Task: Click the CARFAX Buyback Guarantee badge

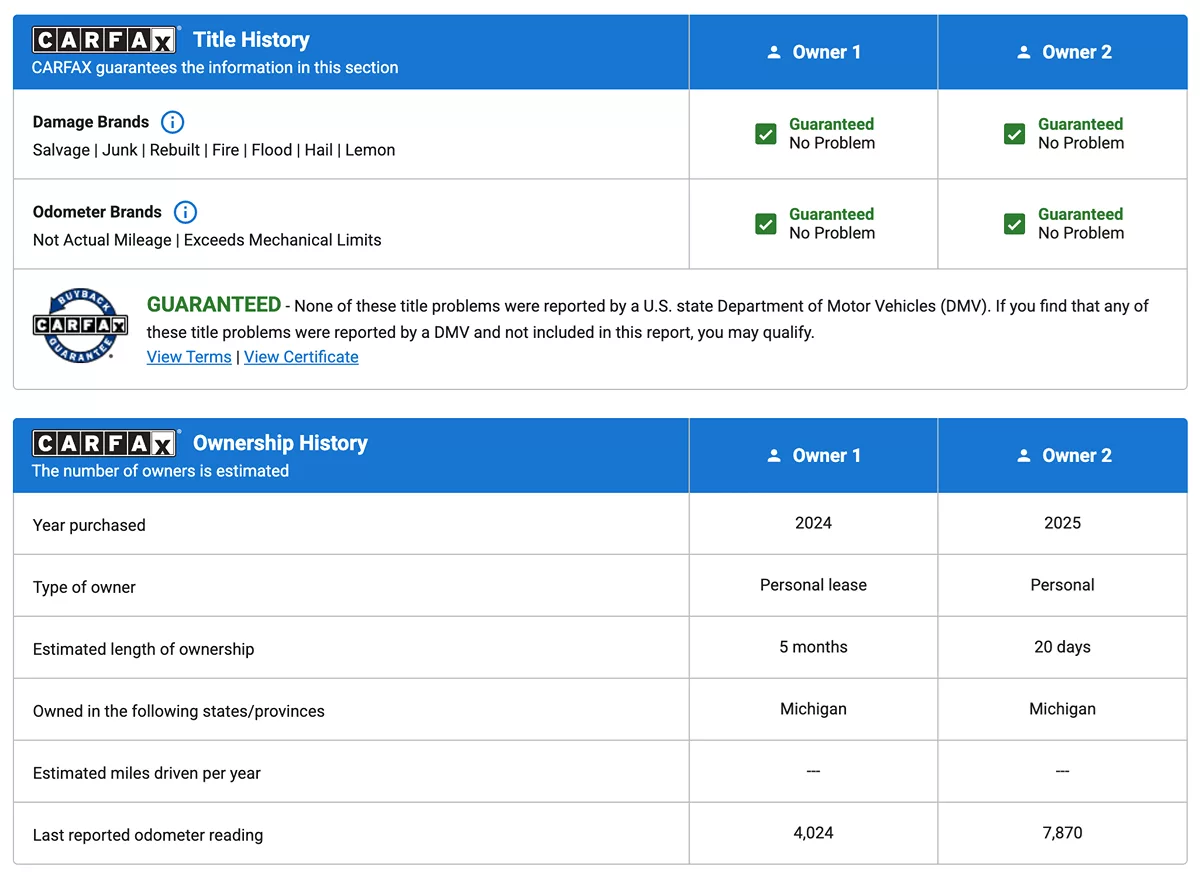Action: pyautogui.click(x=80, y=327)
